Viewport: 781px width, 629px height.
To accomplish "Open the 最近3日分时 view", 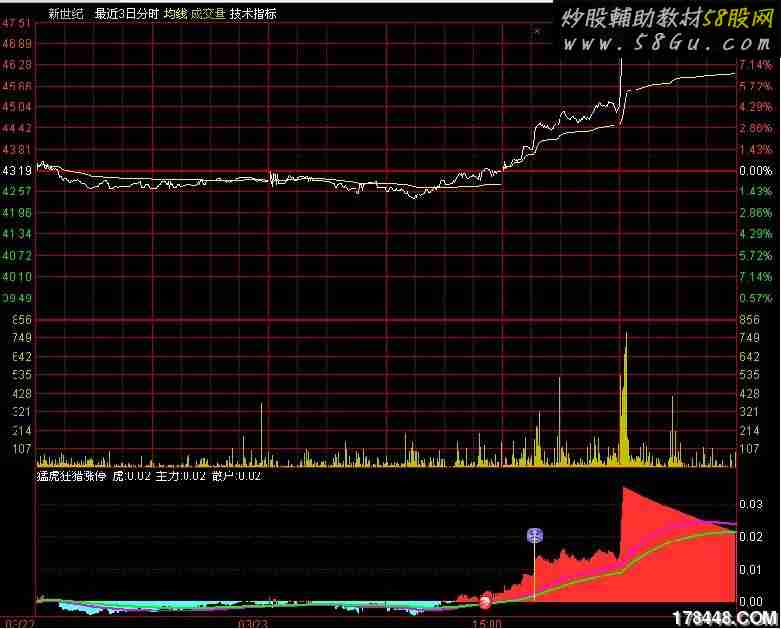I will pos(127,14).
